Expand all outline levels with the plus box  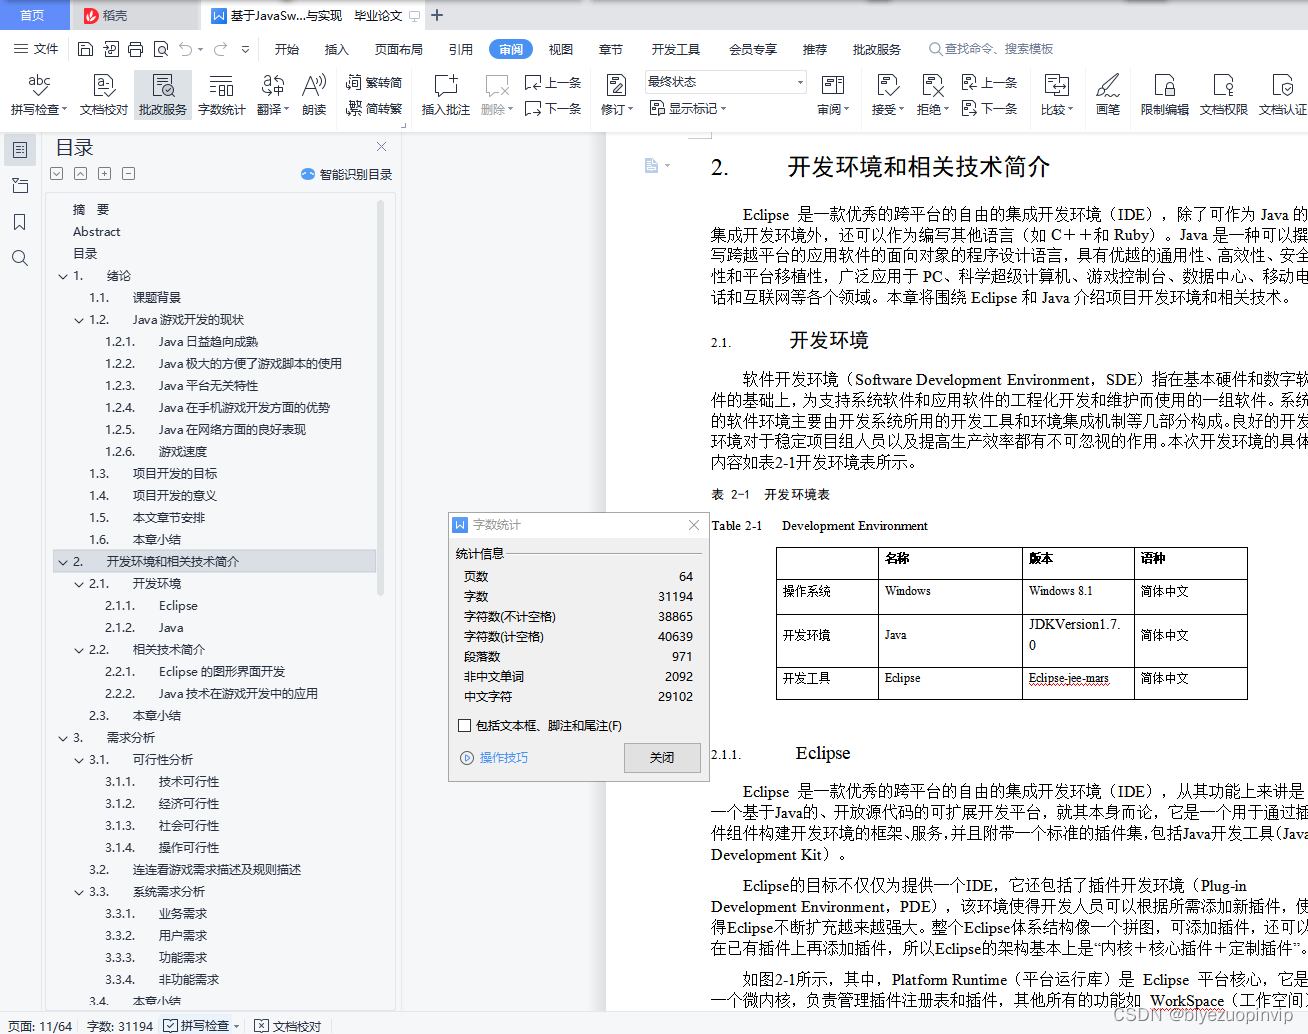tap(104, 174)
